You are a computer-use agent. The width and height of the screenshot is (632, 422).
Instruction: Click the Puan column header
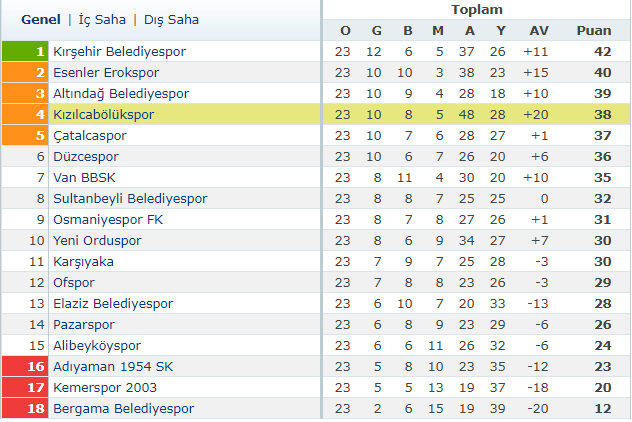(594, 30)
